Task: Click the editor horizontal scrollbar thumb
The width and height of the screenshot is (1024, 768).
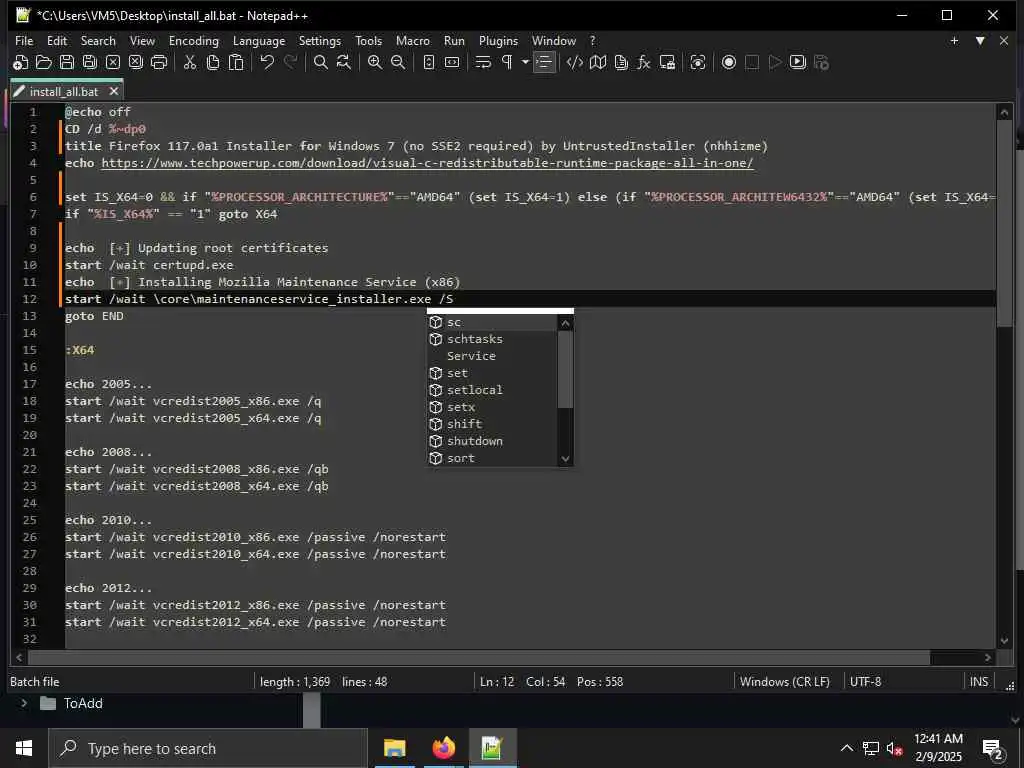Action: coord(478,658)
